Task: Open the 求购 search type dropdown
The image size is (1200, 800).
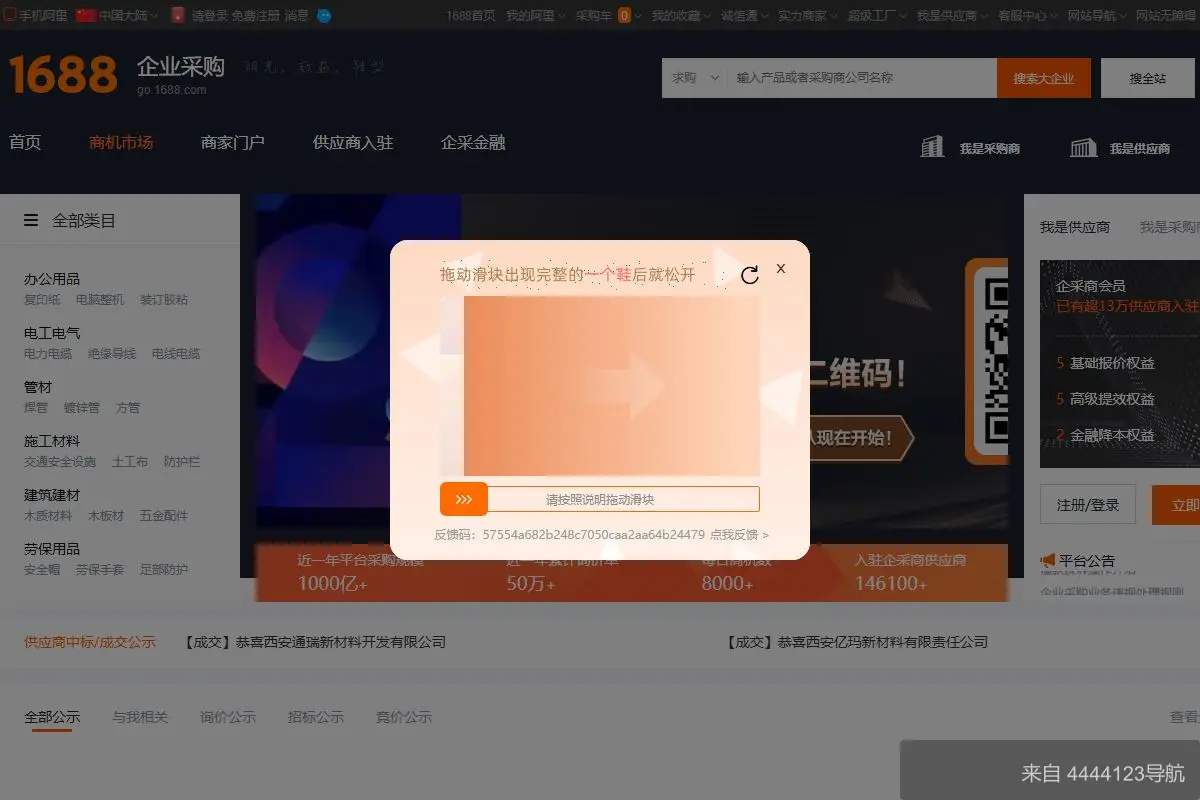Action: 692,77
